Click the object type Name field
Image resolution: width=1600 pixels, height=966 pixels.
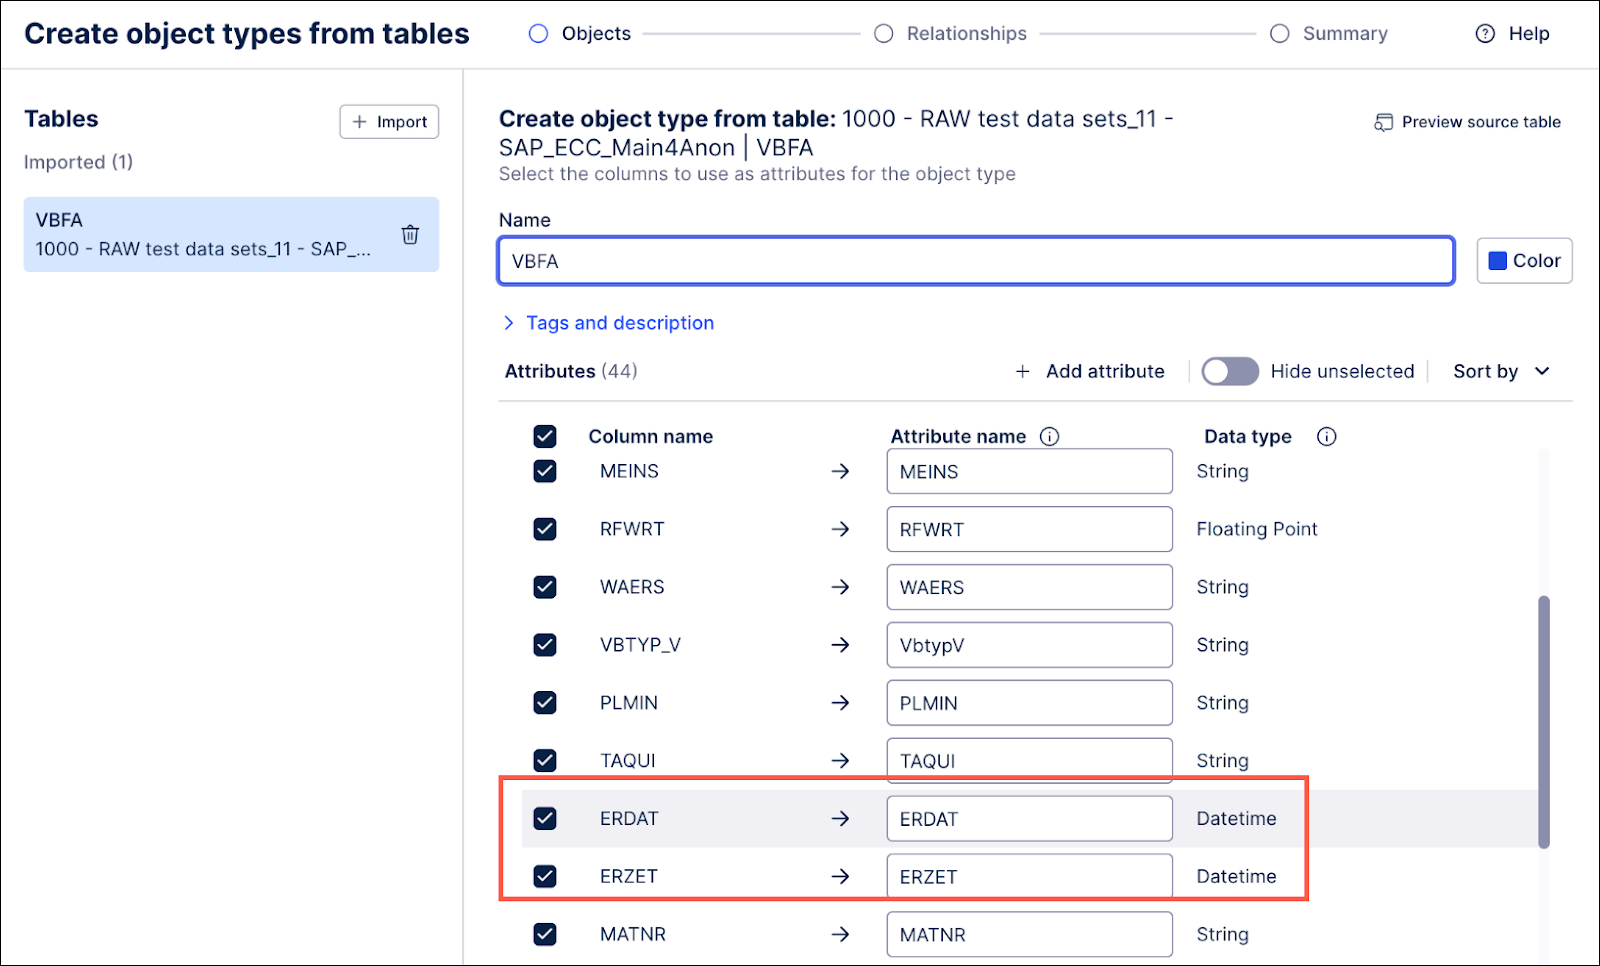976,261
